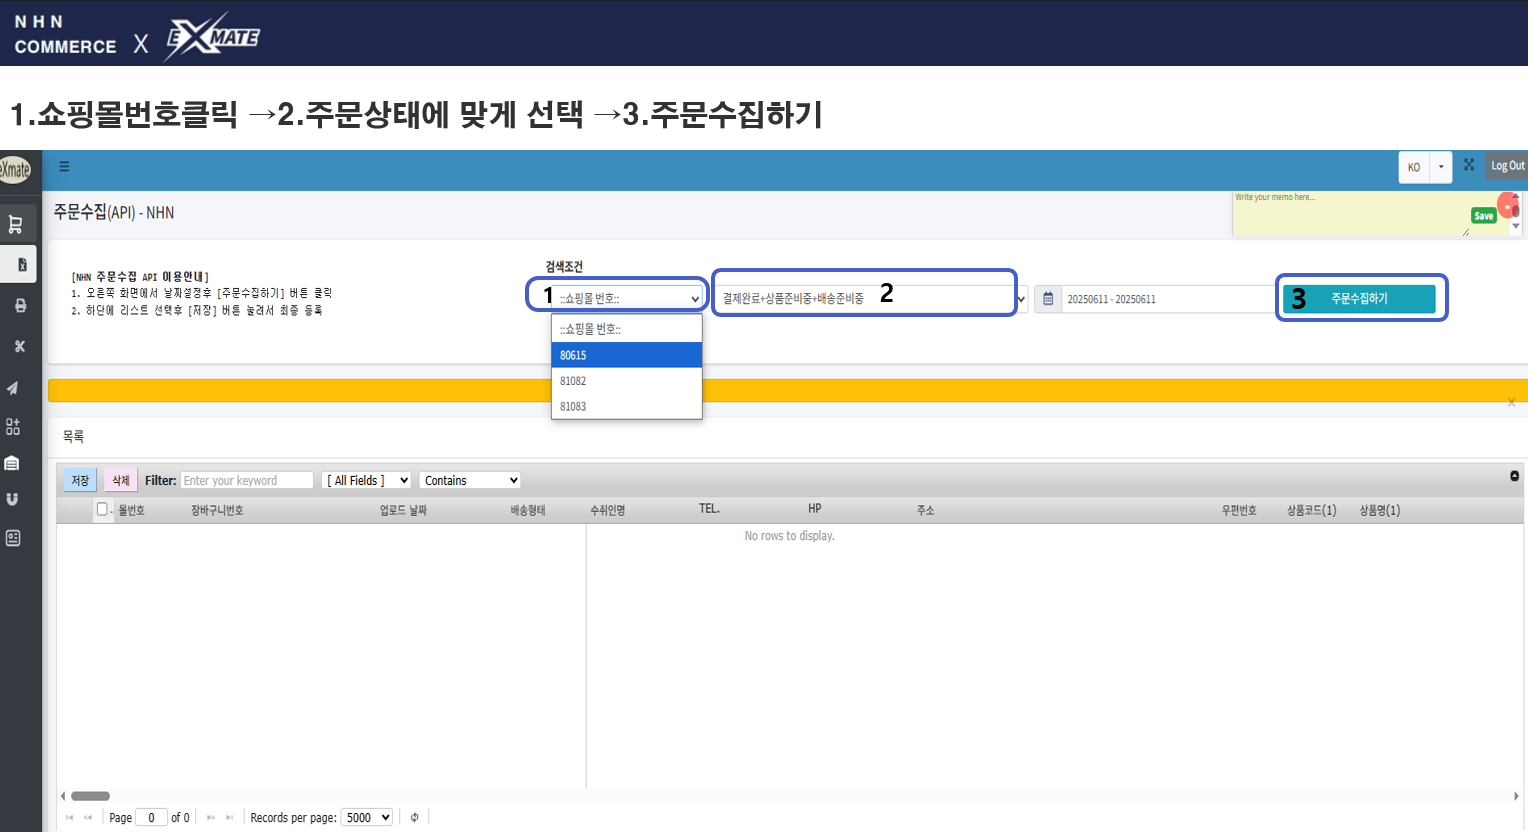Viewport: 1528px width, 832px height.
Task: Click the 저장 save button
Action: [x=80, y=481]
